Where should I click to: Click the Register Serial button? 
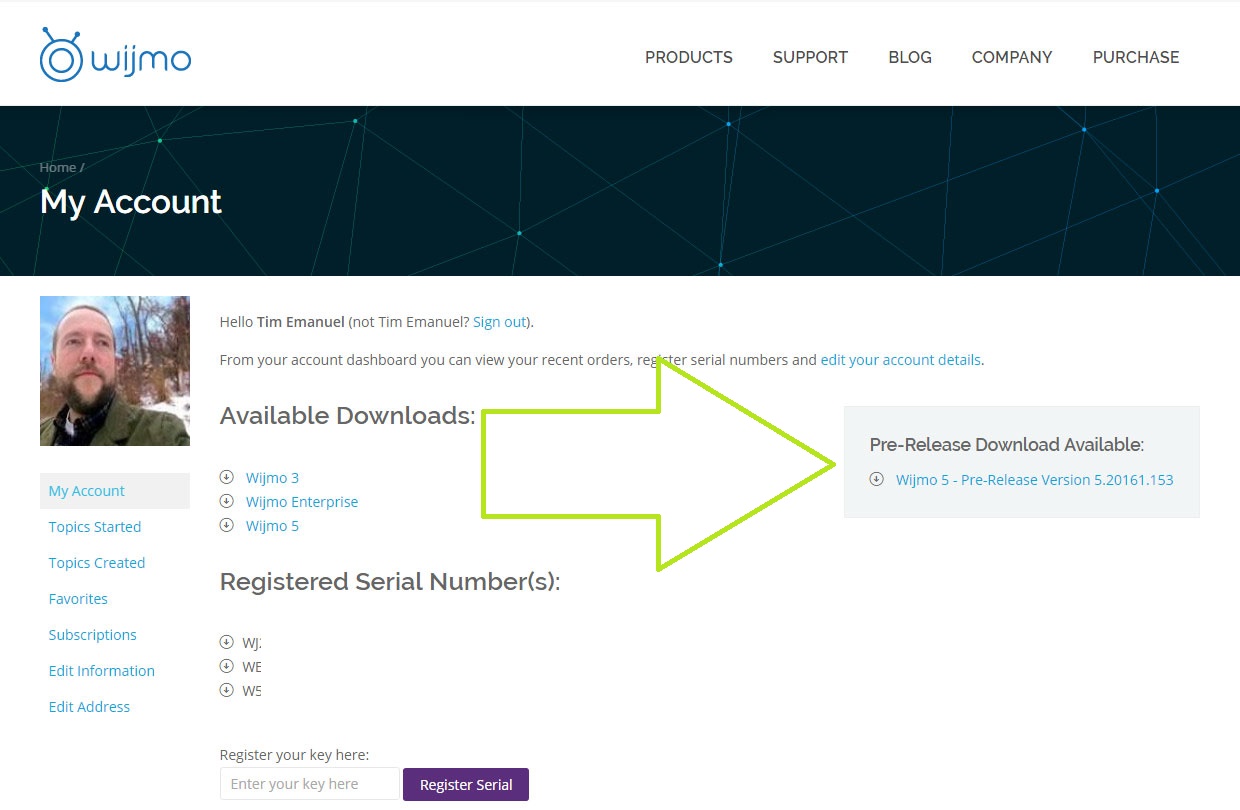[466, 785]
